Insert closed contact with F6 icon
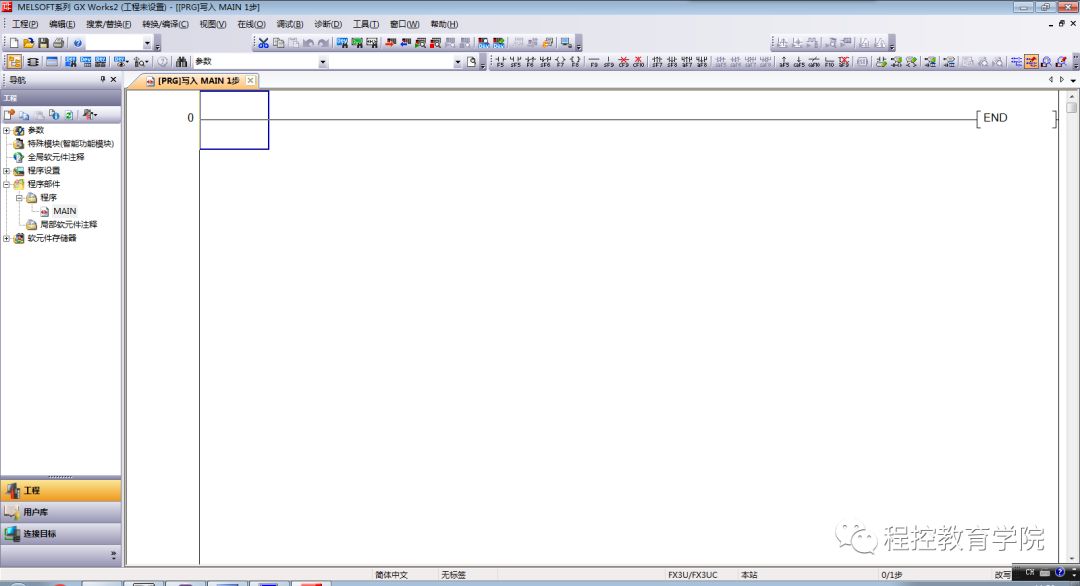Image resolution: width=1080 pixels, height=586 pixels. click(x=530, y=62)
